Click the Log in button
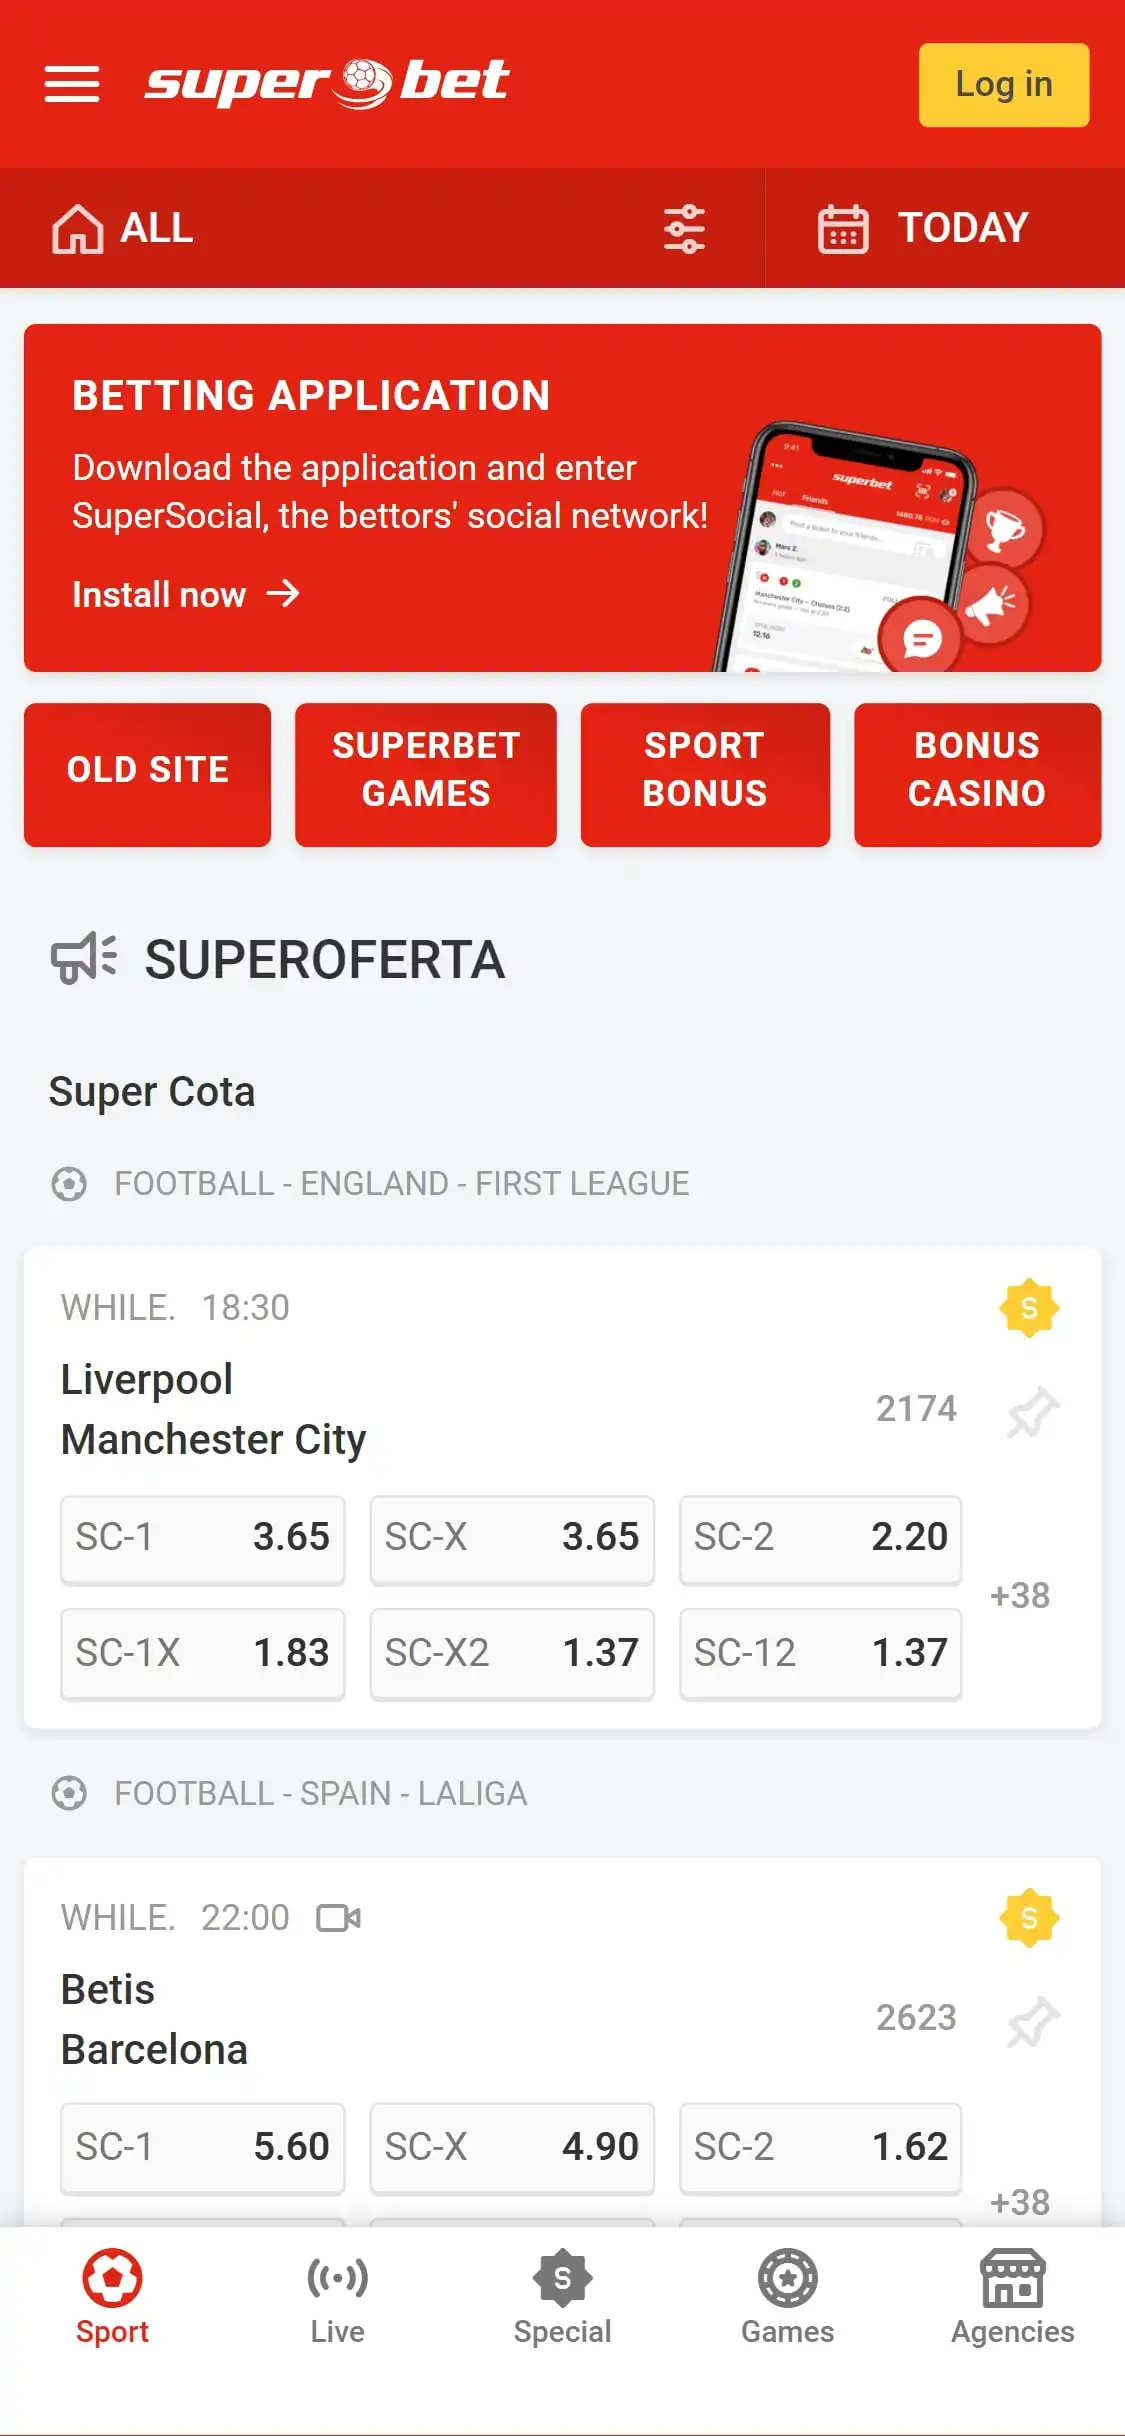The image size is (1125, 2436). (x=1003, y=85)
